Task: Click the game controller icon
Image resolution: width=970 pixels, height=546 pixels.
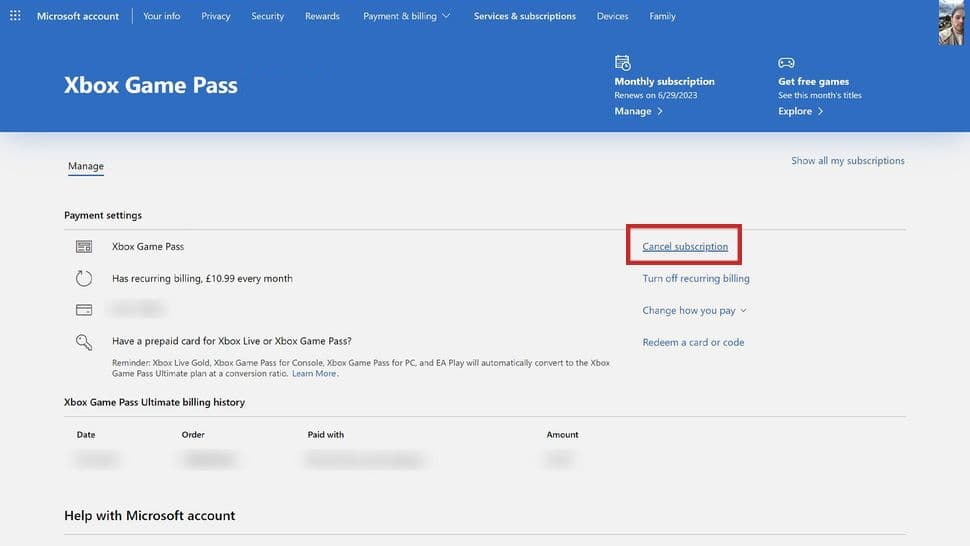Action: (786, 62)
